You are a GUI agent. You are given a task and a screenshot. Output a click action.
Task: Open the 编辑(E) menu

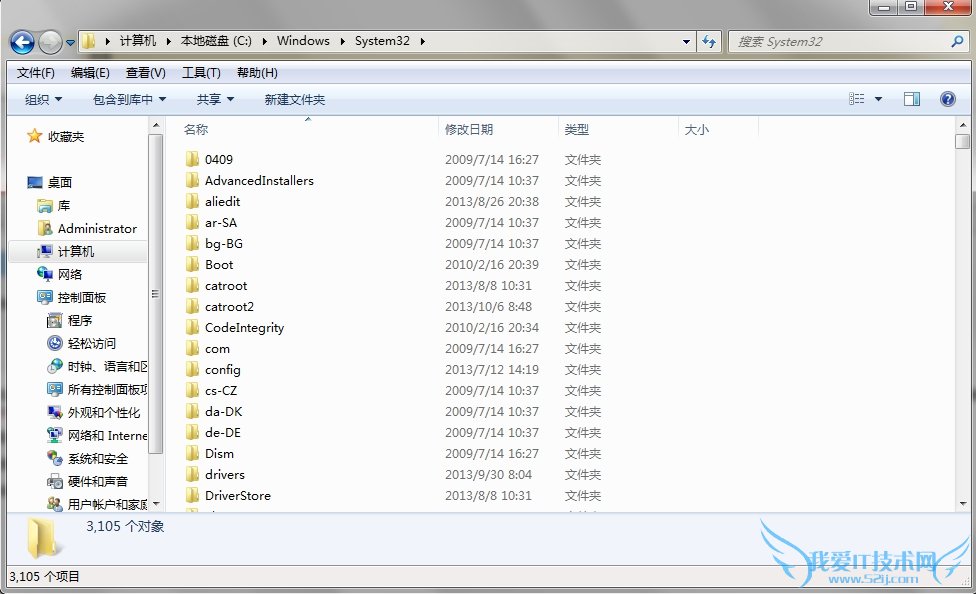click(90, 73)
